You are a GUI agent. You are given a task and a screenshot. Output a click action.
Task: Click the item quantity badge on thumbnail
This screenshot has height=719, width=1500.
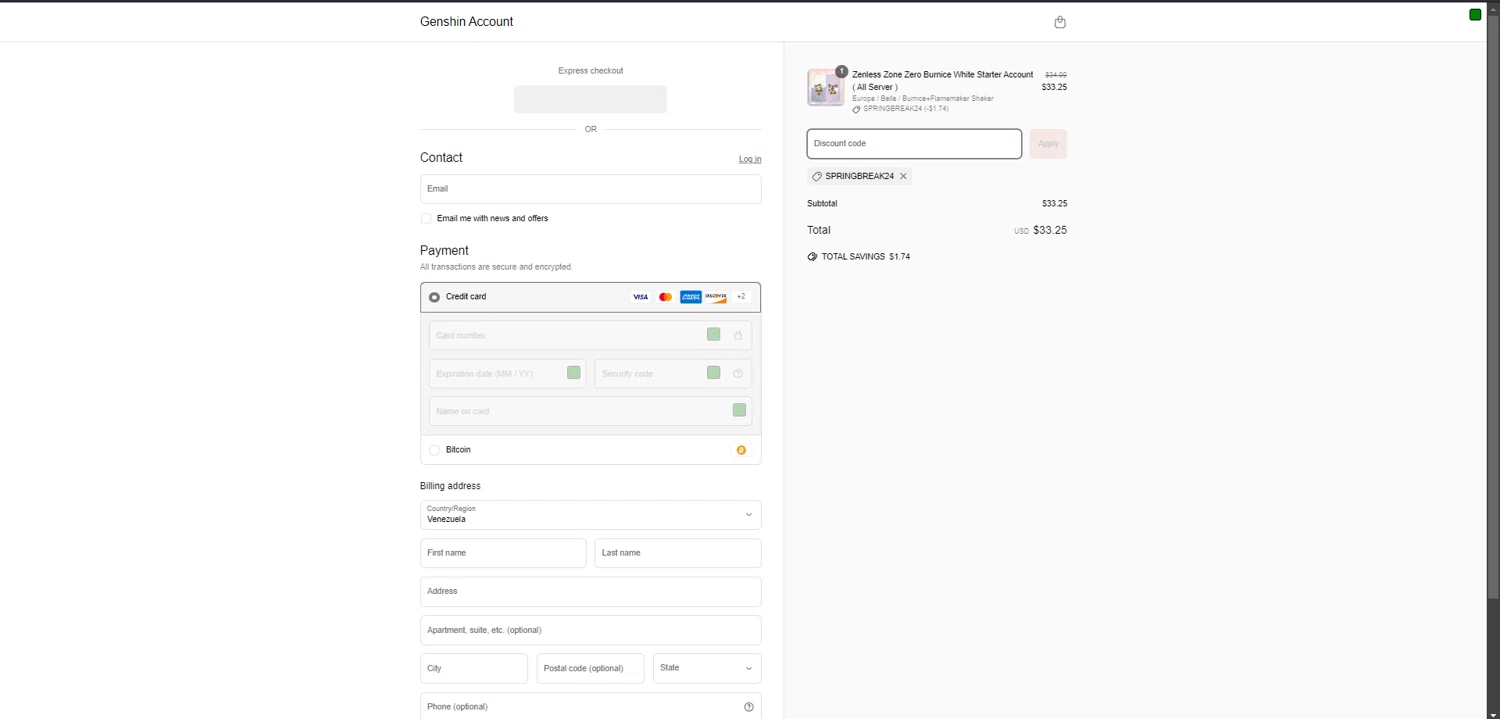coord(842,71)
